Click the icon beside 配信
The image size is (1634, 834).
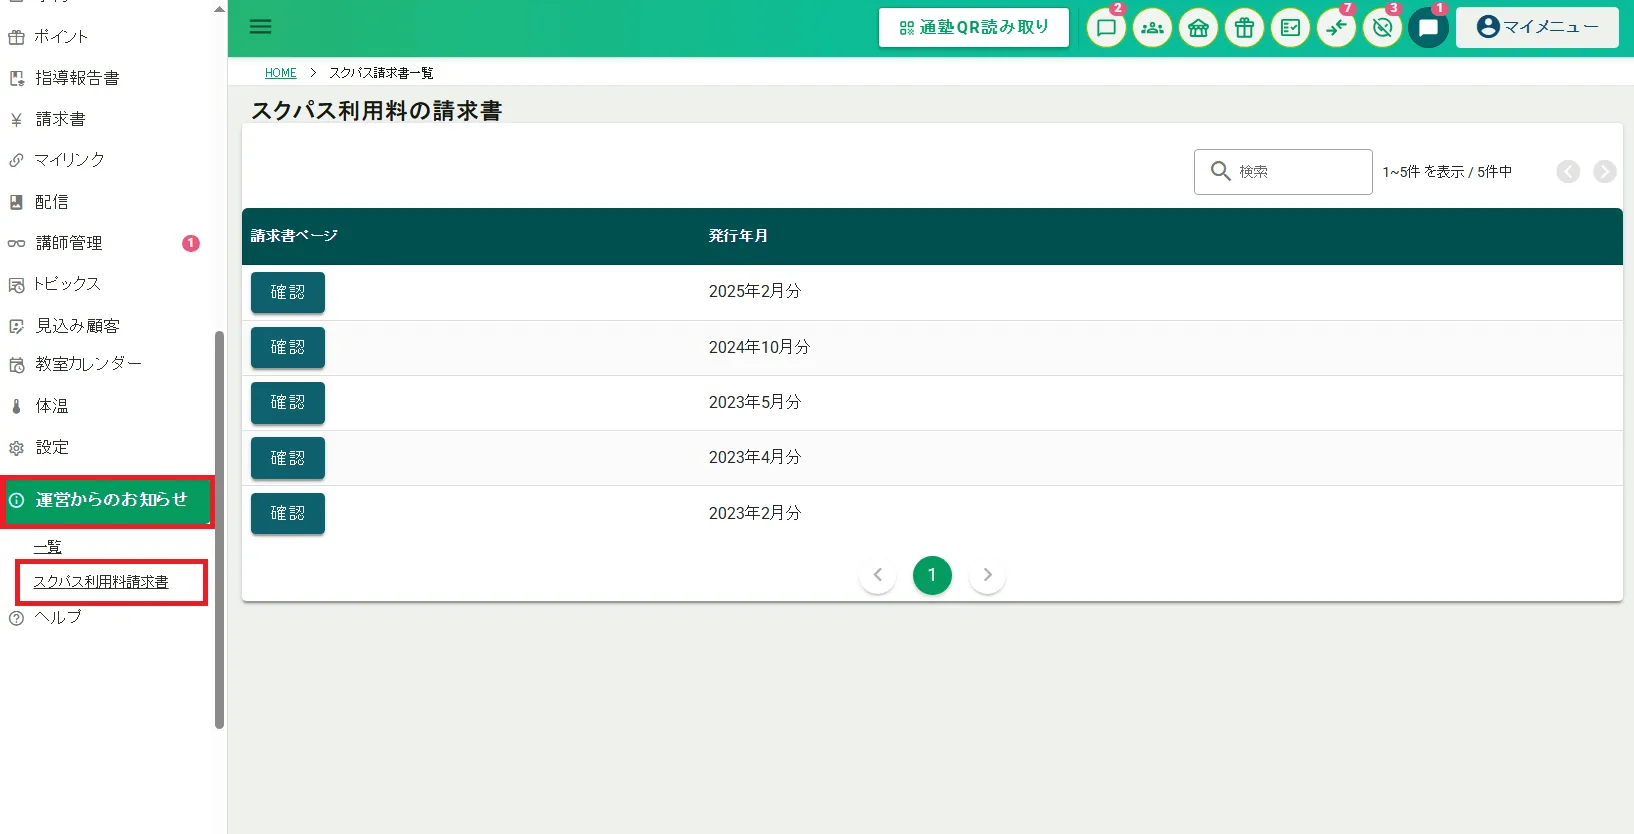coord(16,202)
